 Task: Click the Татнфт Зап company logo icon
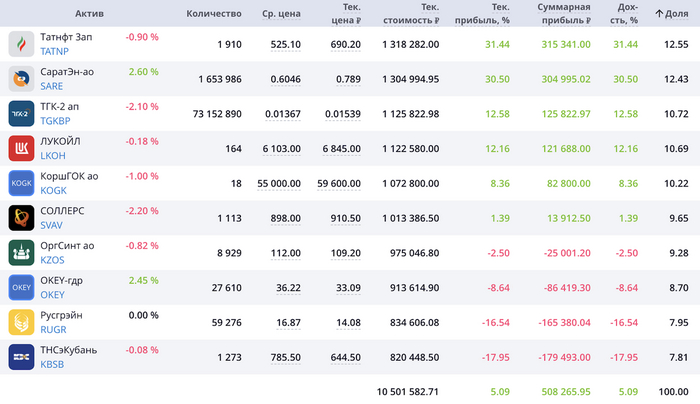[22, 44]
